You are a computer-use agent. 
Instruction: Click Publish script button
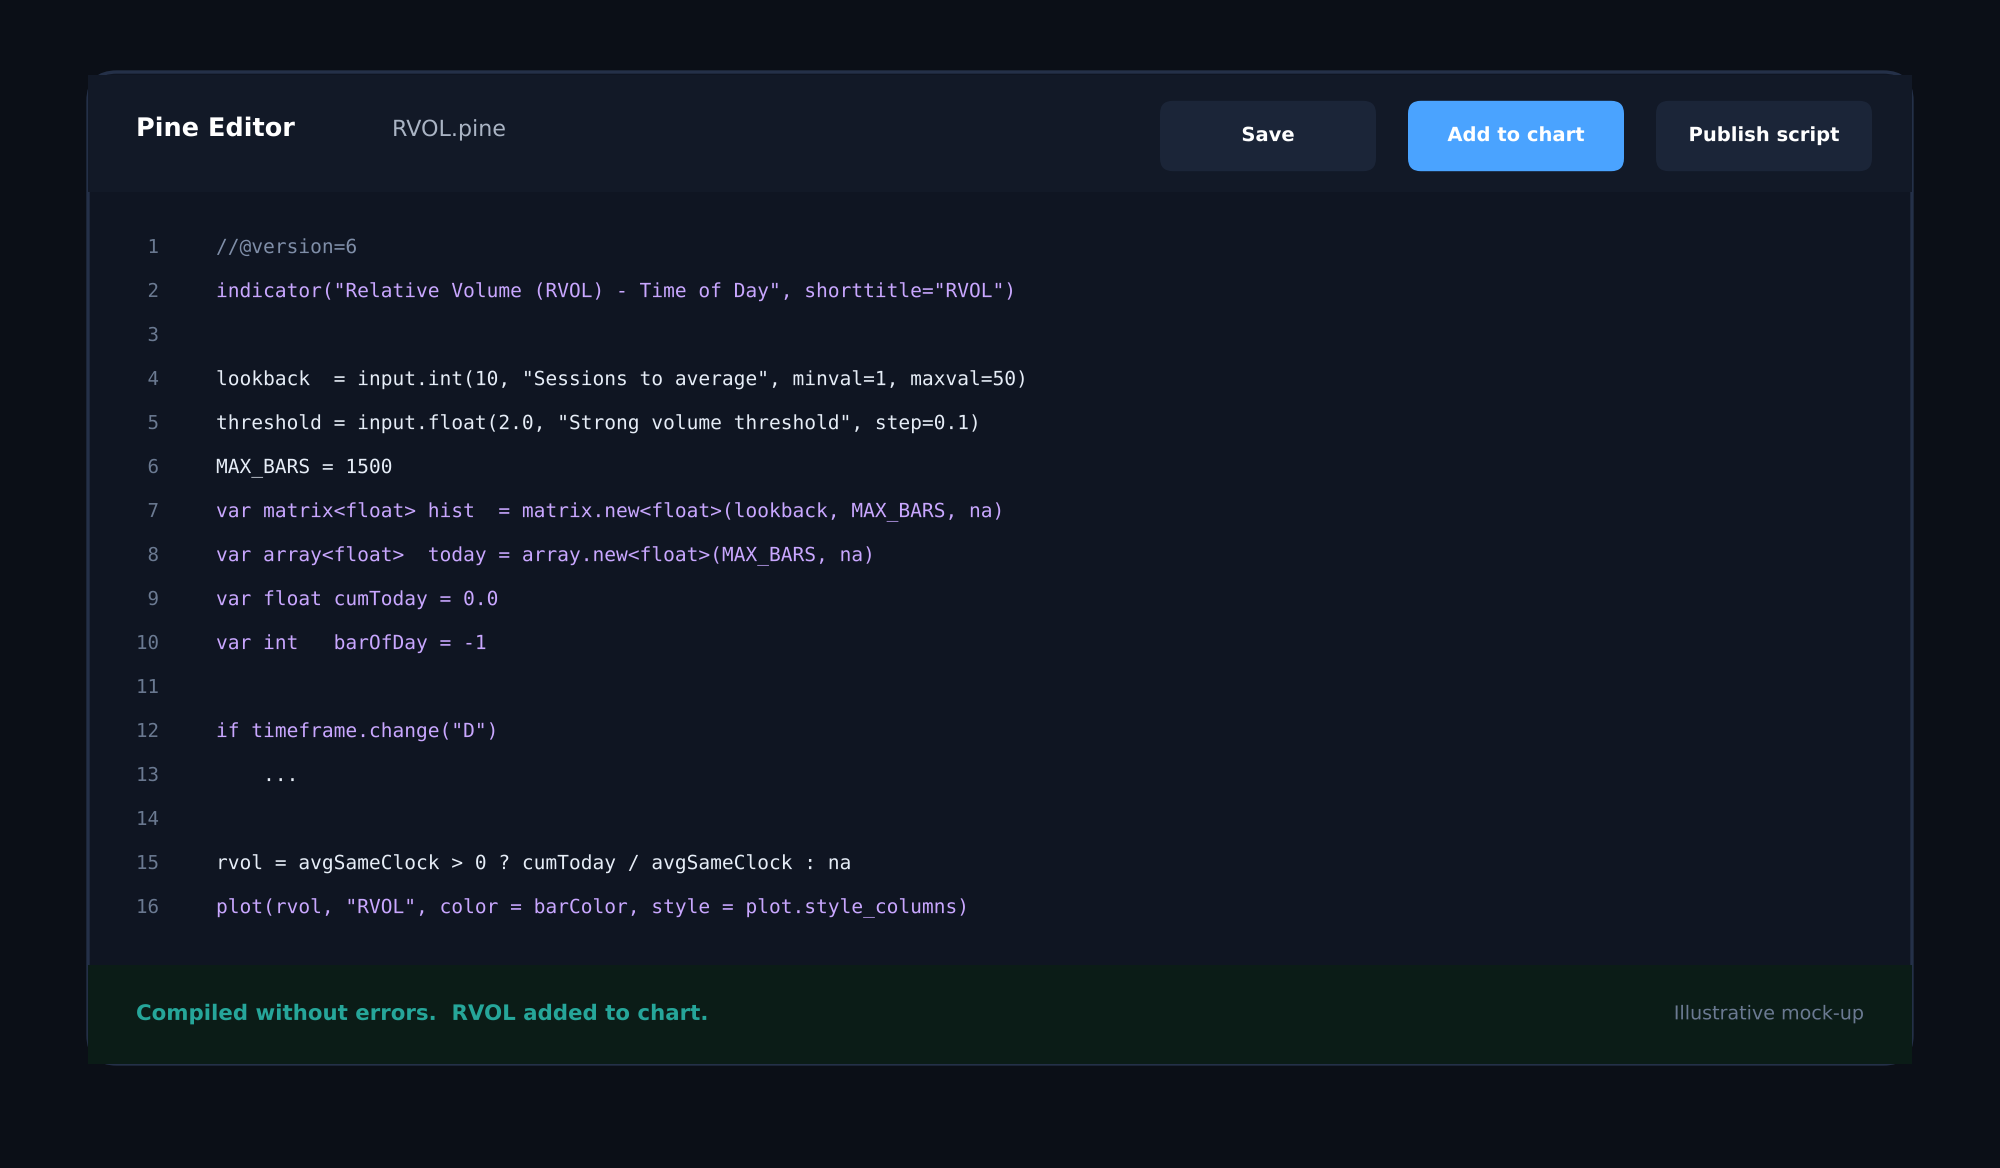[1763, 135]
